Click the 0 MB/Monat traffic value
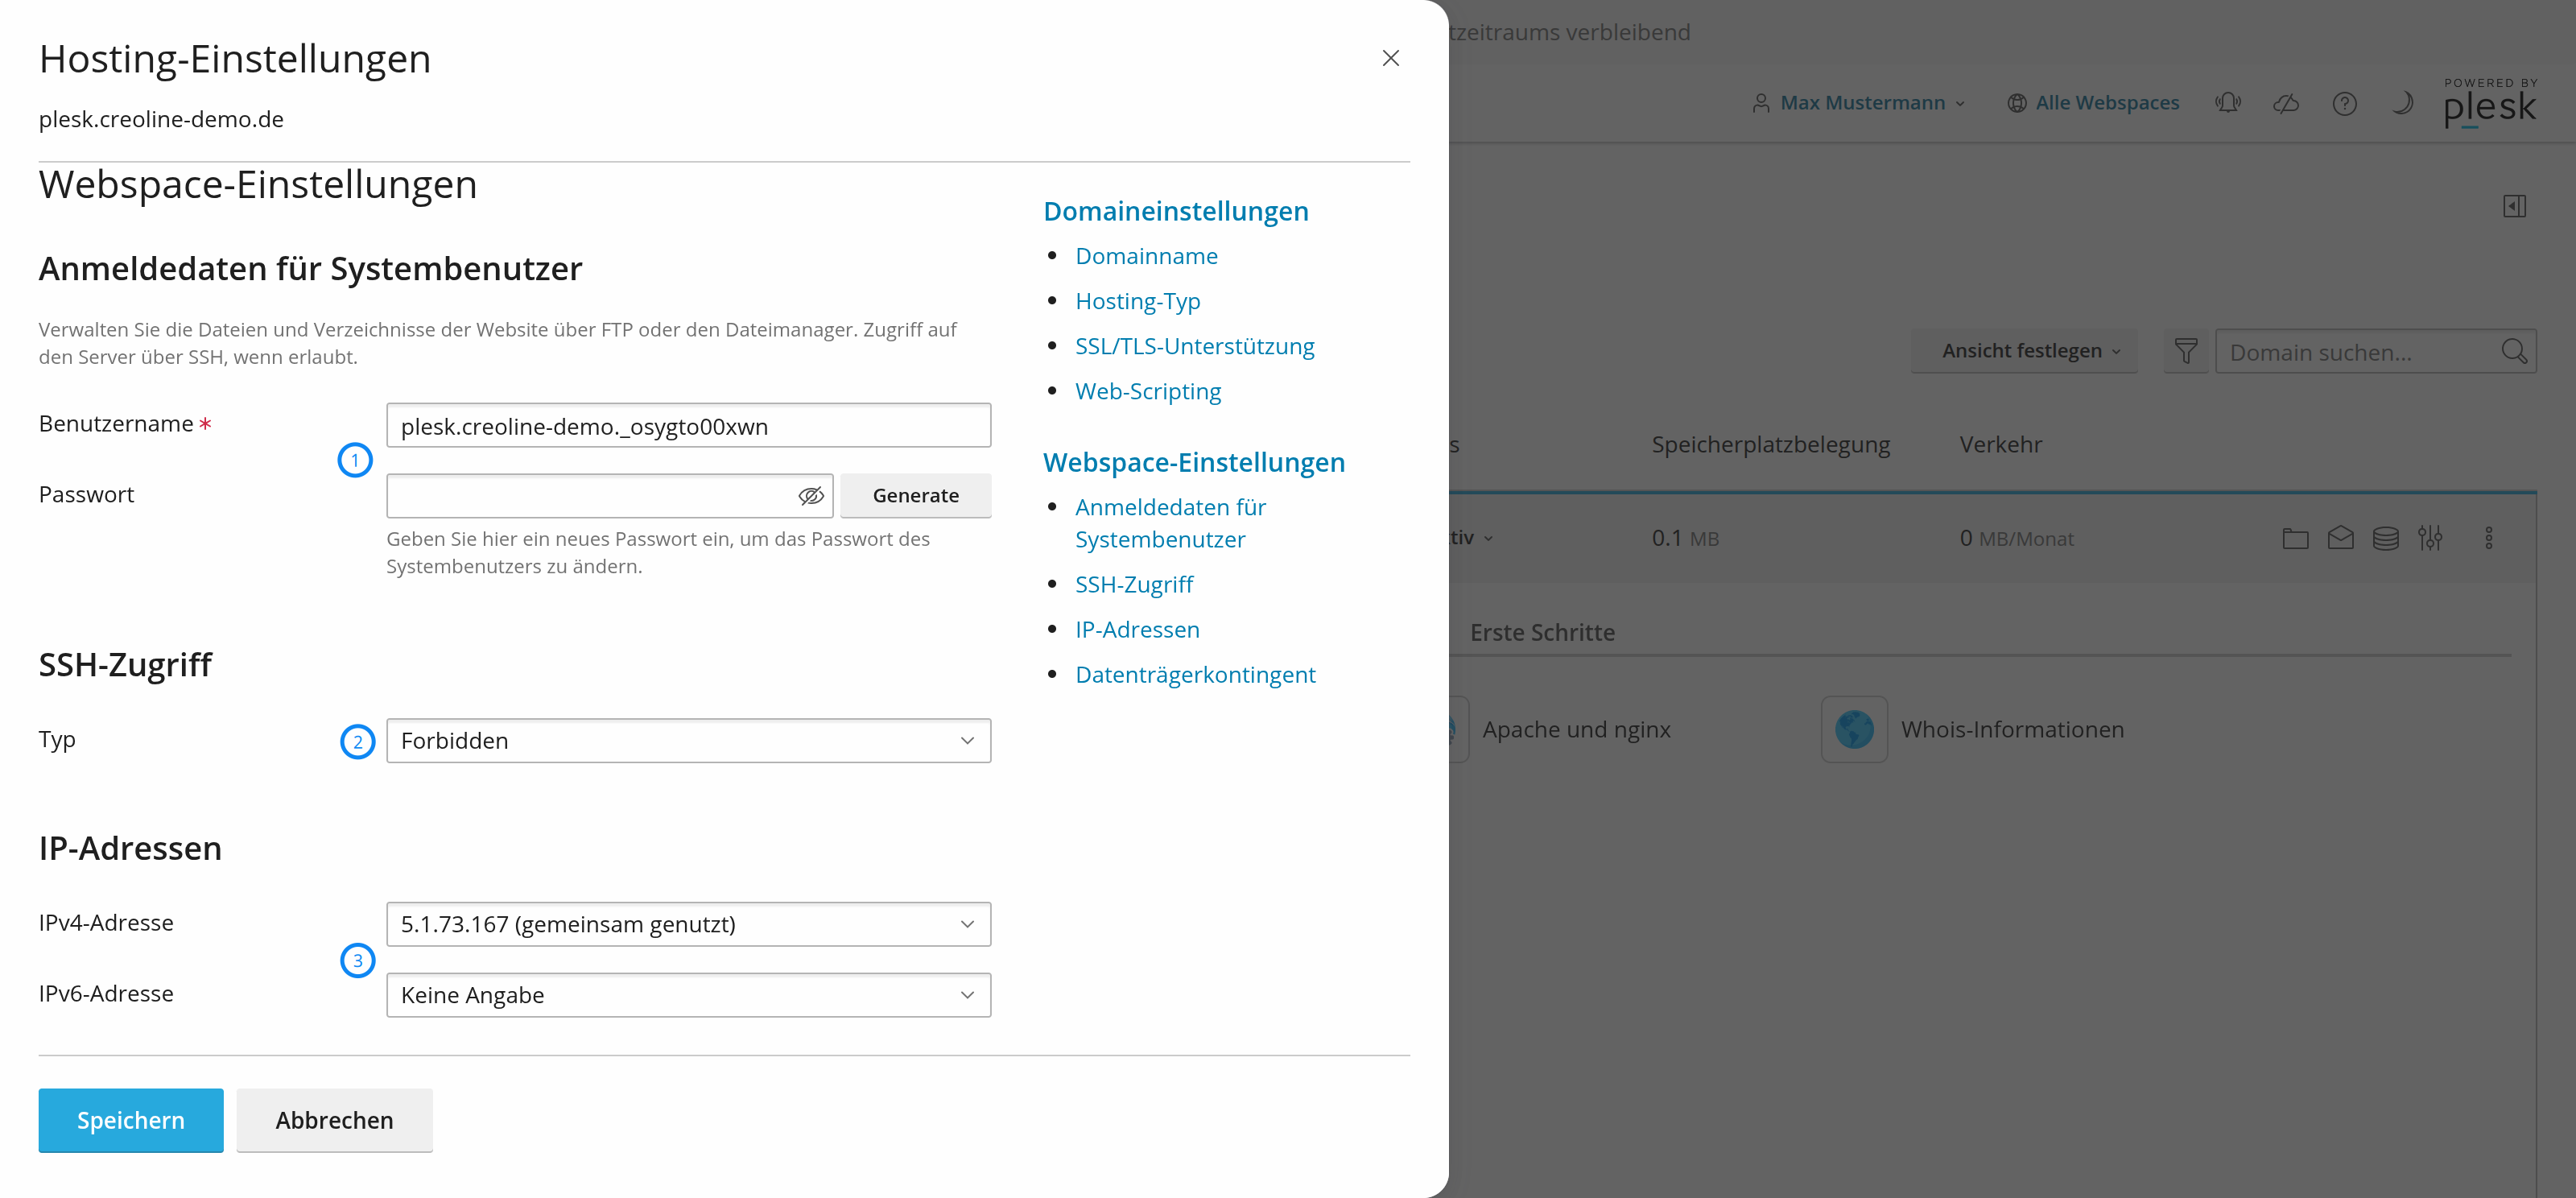Image resolution: width=2576 pixels, height=1198 pixels. [x=2016, y=538]
